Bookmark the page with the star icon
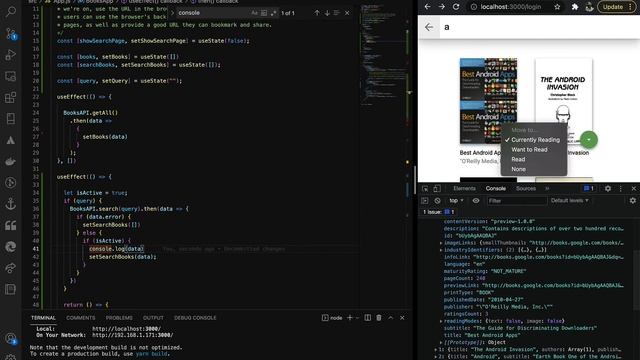The image size is (640, 360). click(557, 7)
